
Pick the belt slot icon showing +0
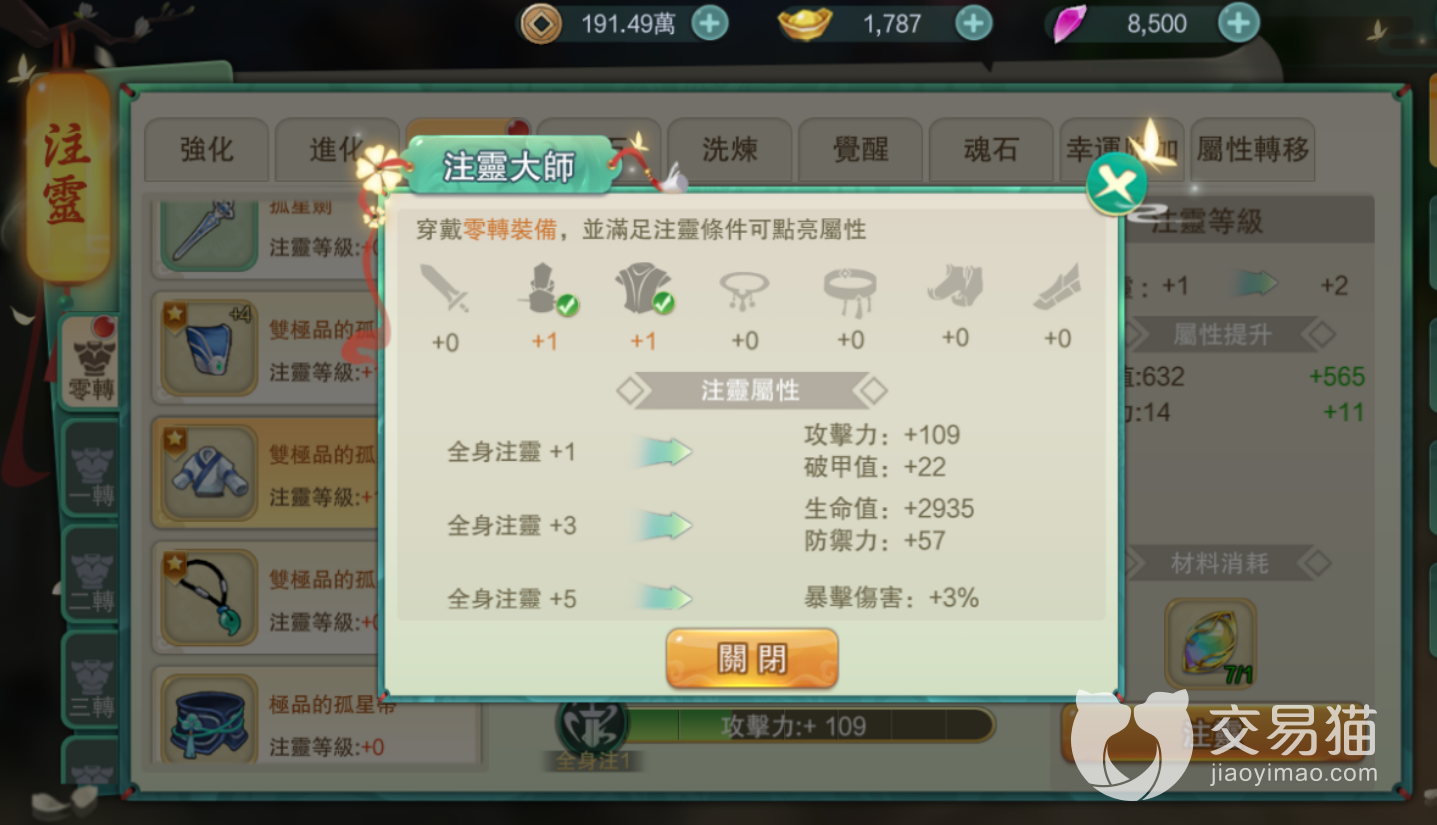coord(850,291)
